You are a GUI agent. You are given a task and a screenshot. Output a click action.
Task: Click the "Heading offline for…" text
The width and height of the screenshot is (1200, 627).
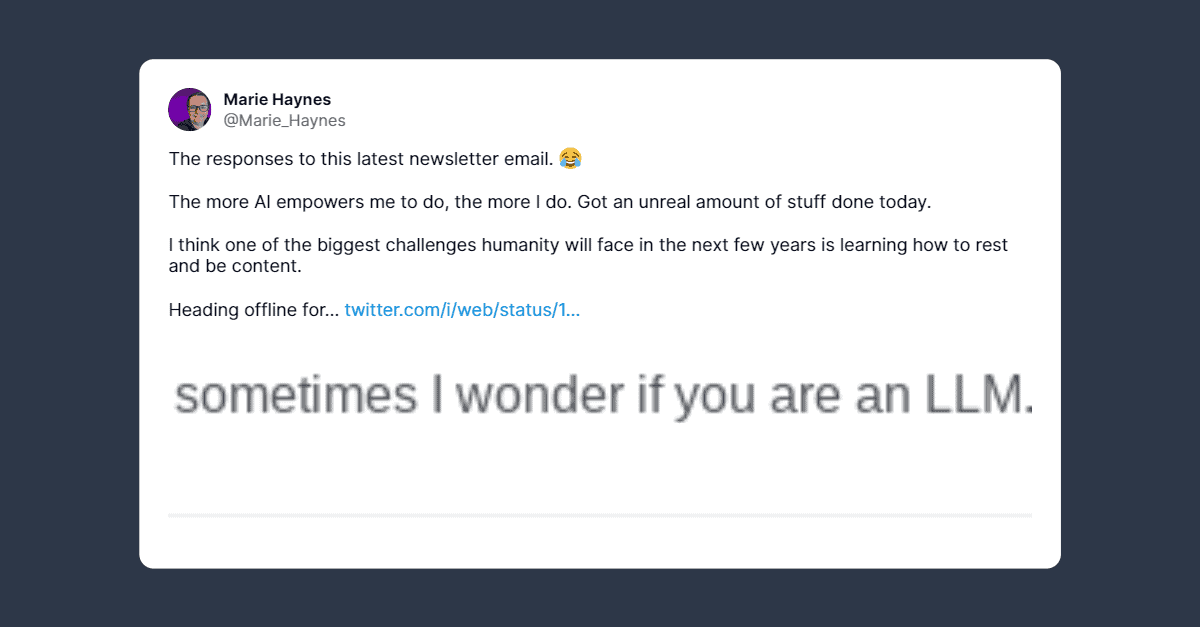[254, 310]
